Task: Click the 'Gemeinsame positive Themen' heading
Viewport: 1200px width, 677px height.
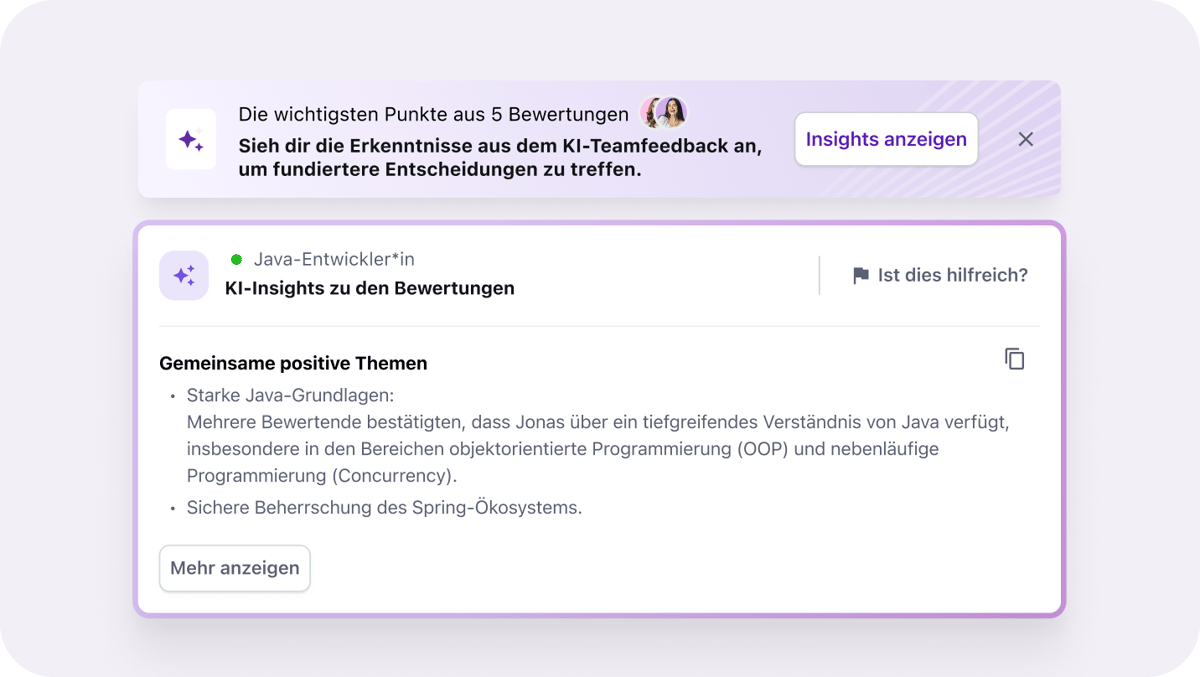Action: (293, 363)
